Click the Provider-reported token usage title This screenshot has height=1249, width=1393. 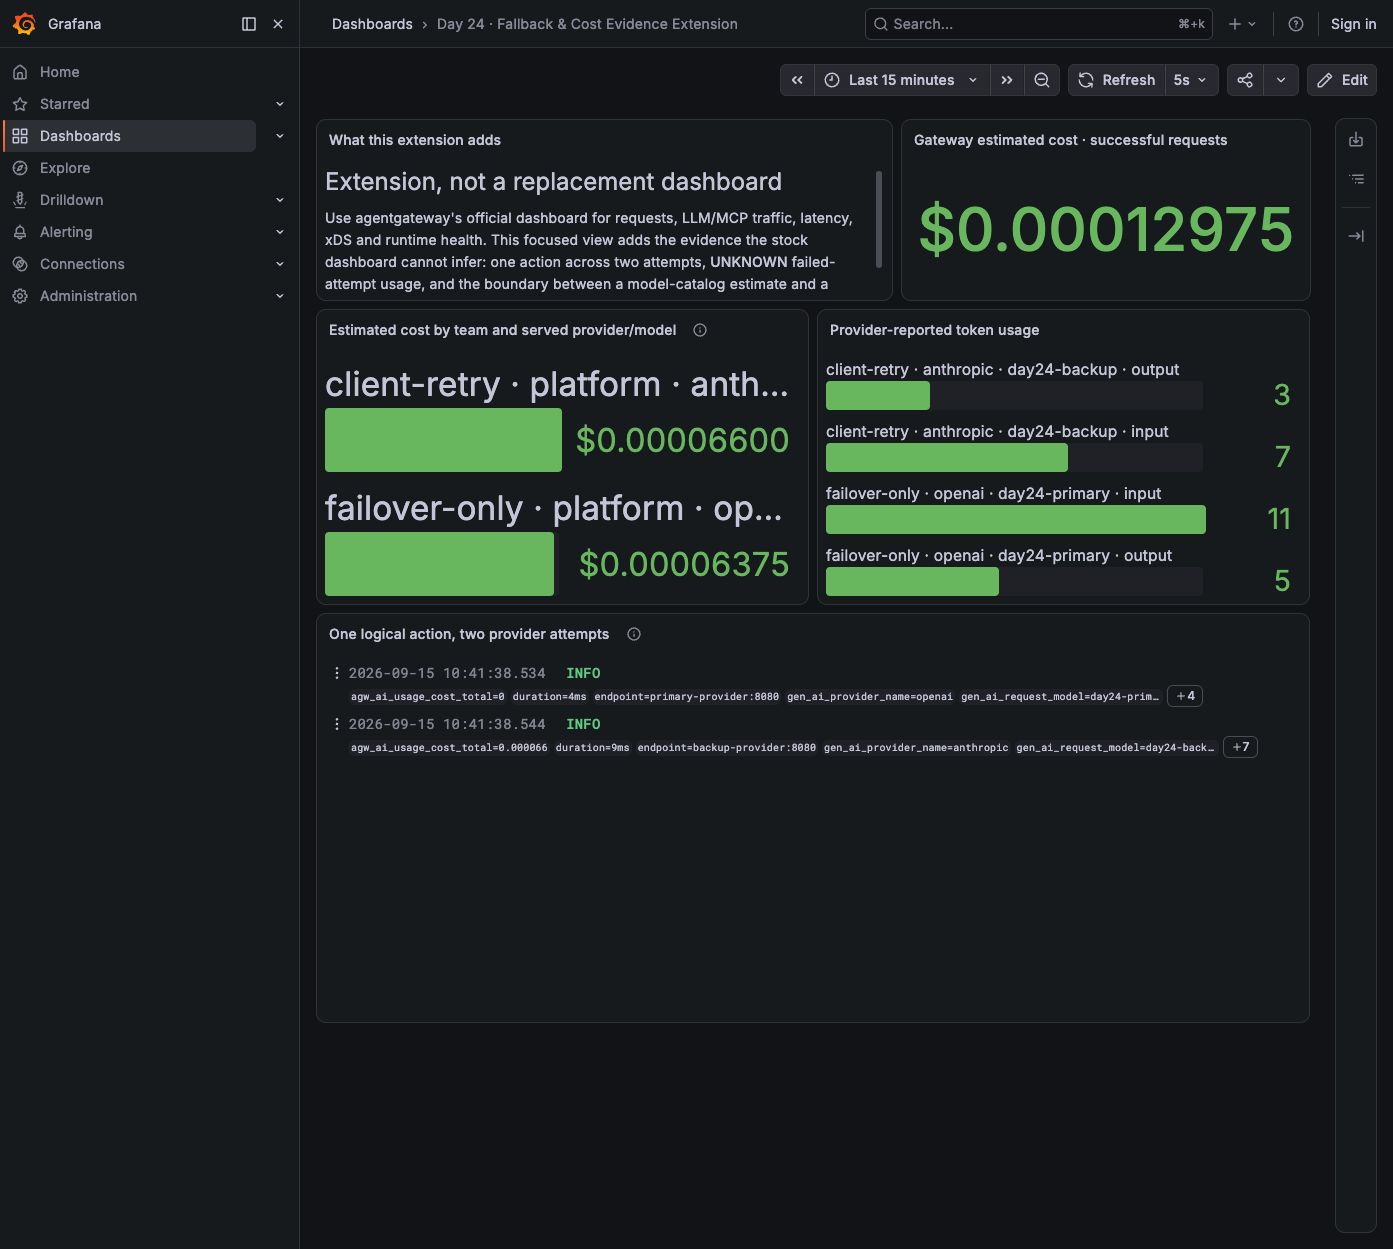point(934,330)
